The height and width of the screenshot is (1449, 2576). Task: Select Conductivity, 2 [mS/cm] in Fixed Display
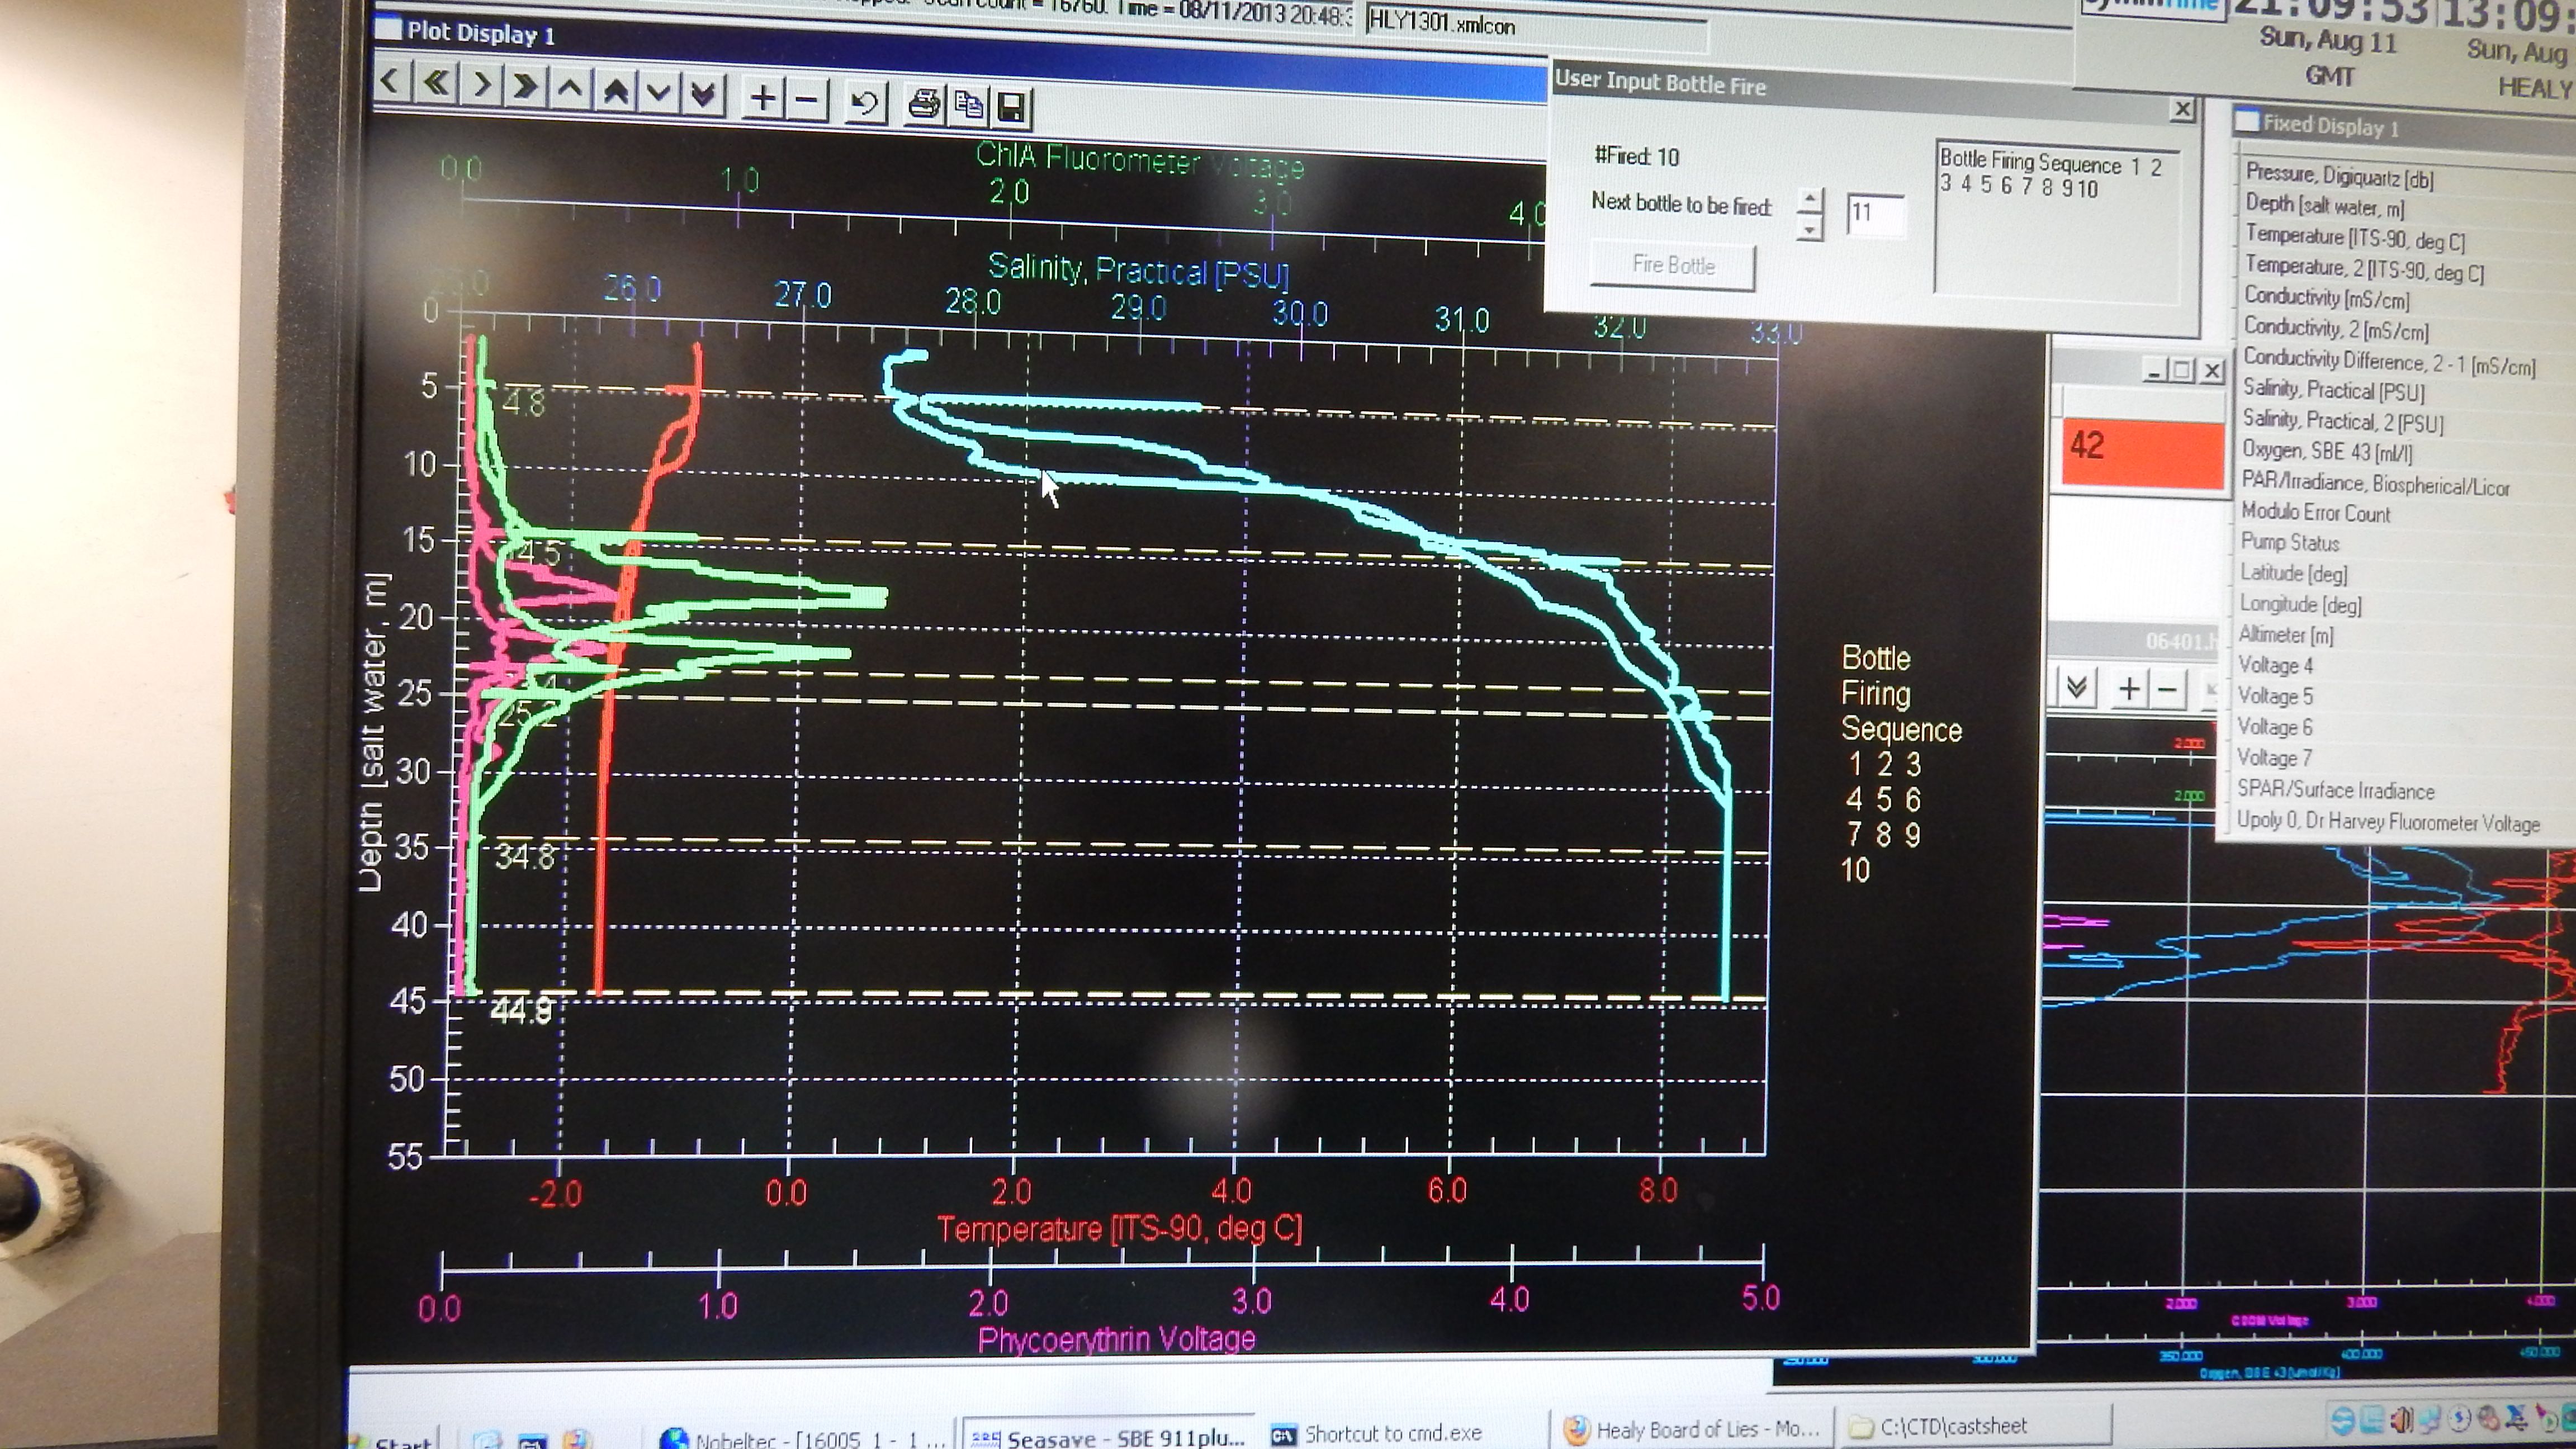pos(2335,329)
